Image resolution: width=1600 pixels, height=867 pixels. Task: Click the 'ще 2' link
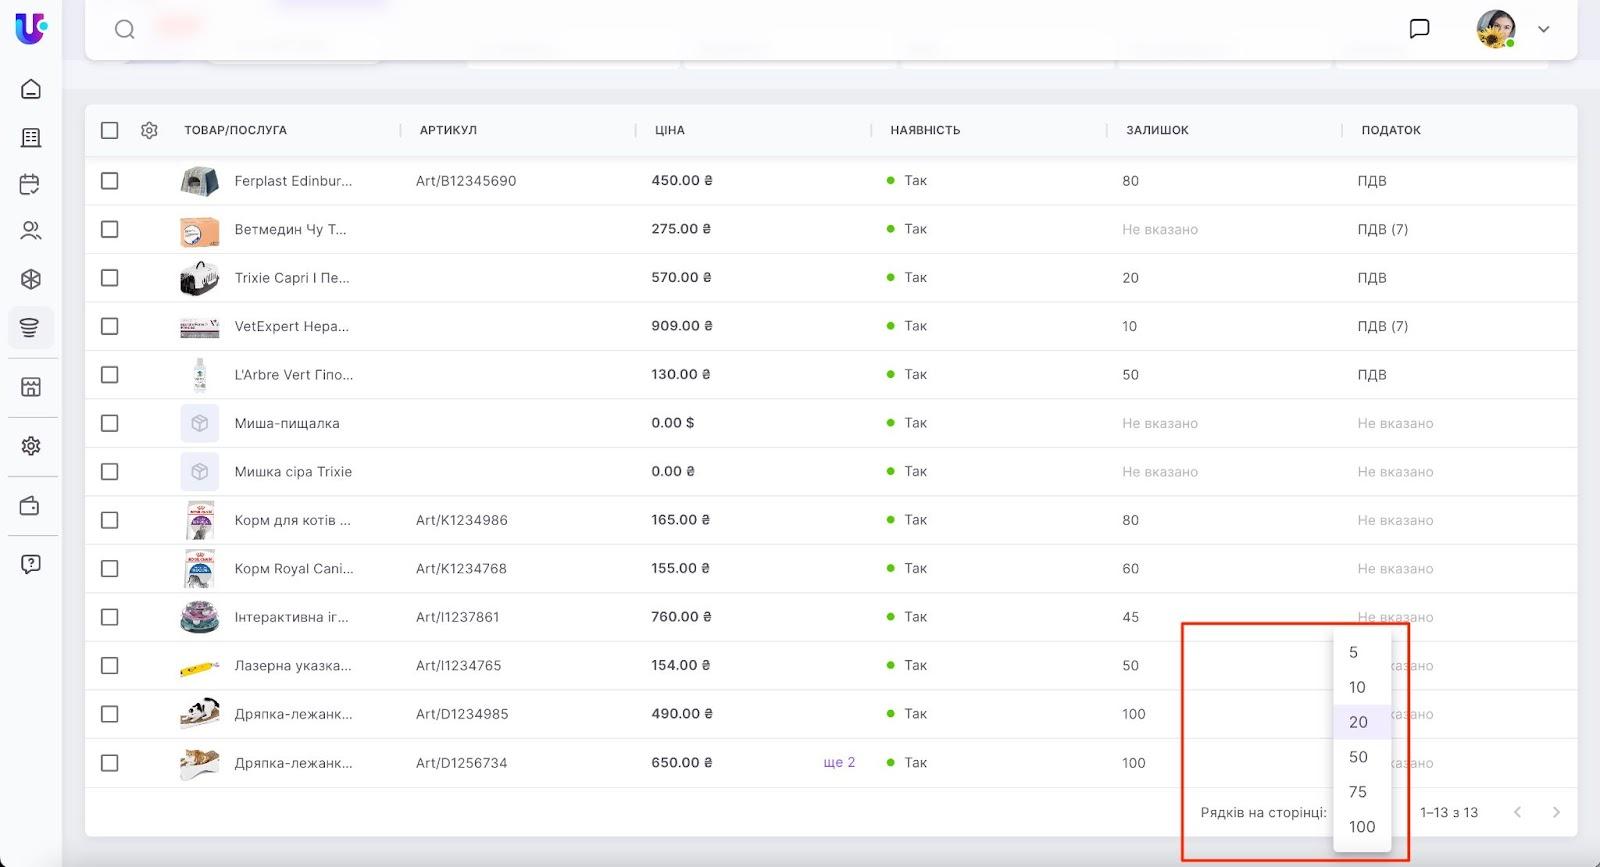coord(839,762)
